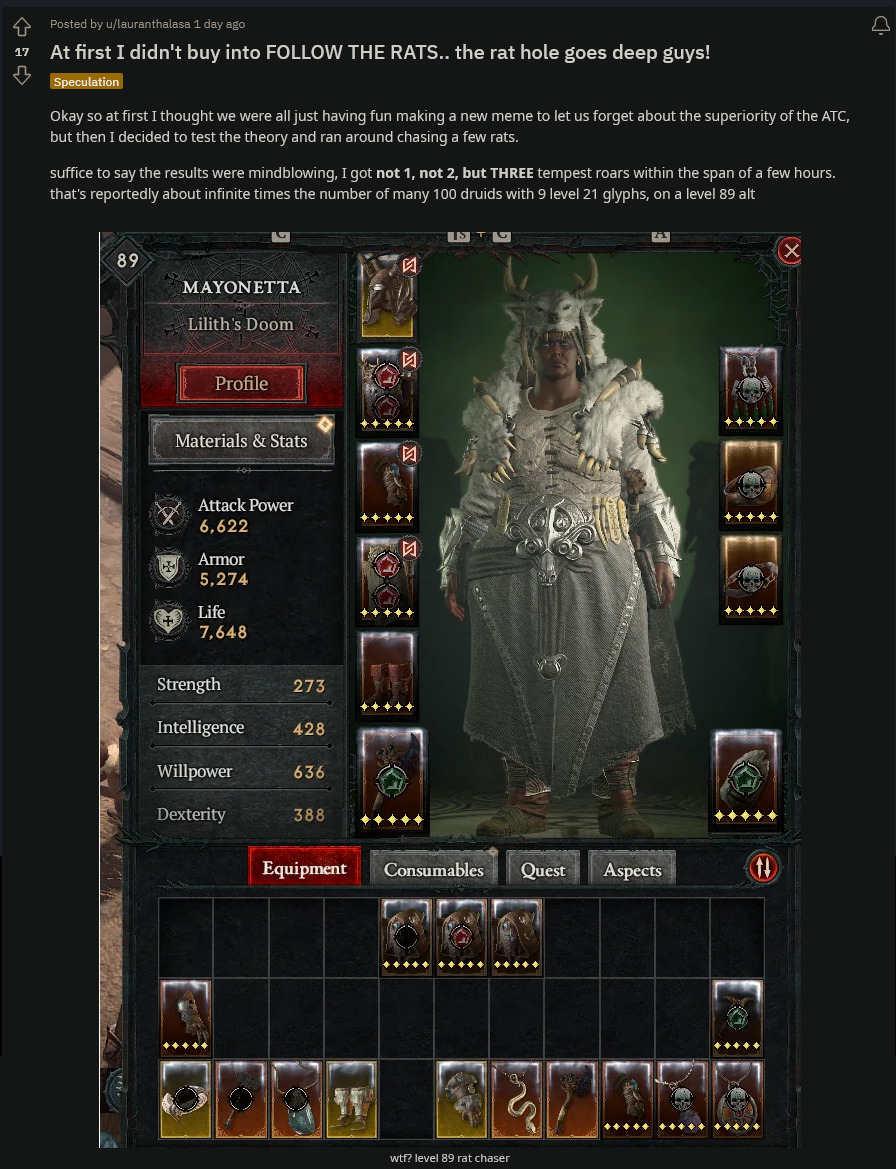This screenshot has height=1169, width=896.
Task: Select the main-hand weapon slot with green gem
Action: [391, 780]
